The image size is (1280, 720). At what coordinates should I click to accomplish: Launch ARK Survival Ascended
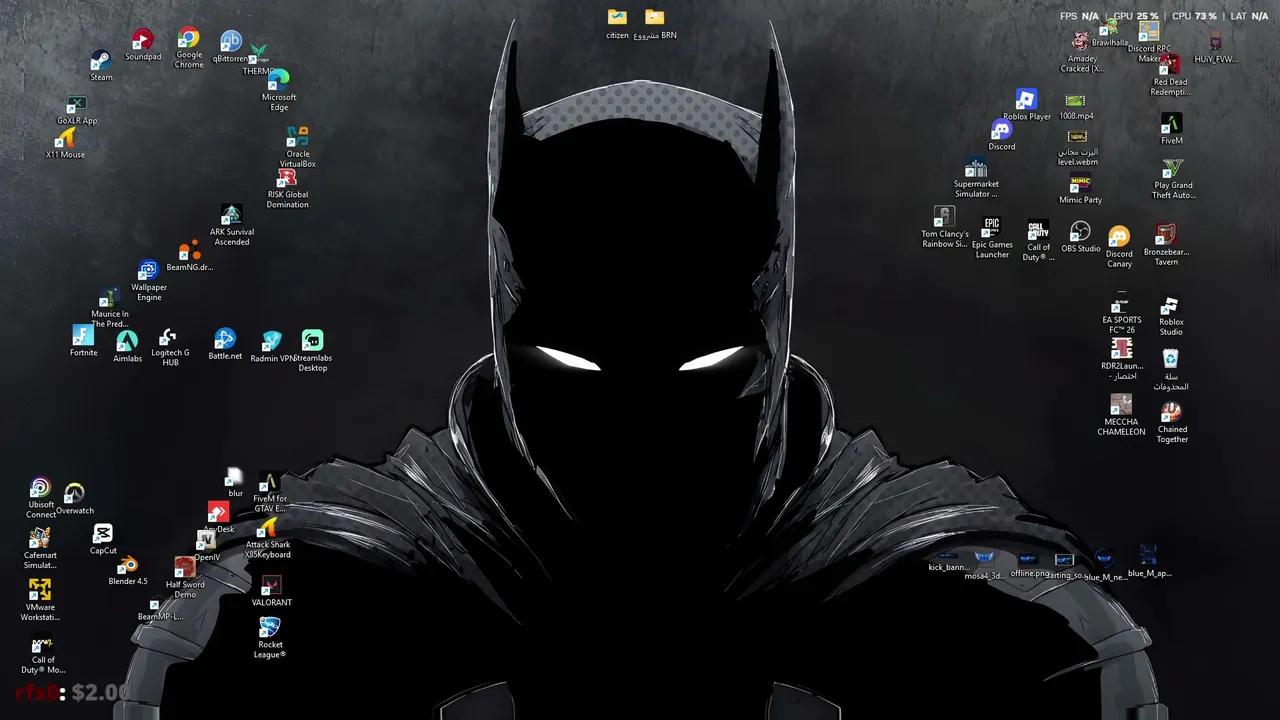[x=231, y=224]
